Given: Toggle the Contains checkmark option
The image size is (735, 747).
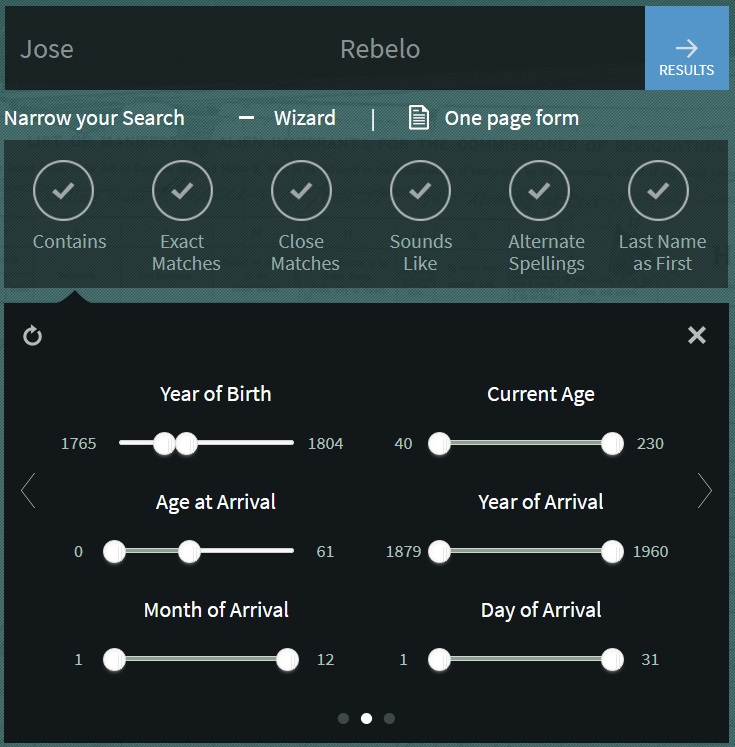Looking at the screenshot, I should pos(63,190).
